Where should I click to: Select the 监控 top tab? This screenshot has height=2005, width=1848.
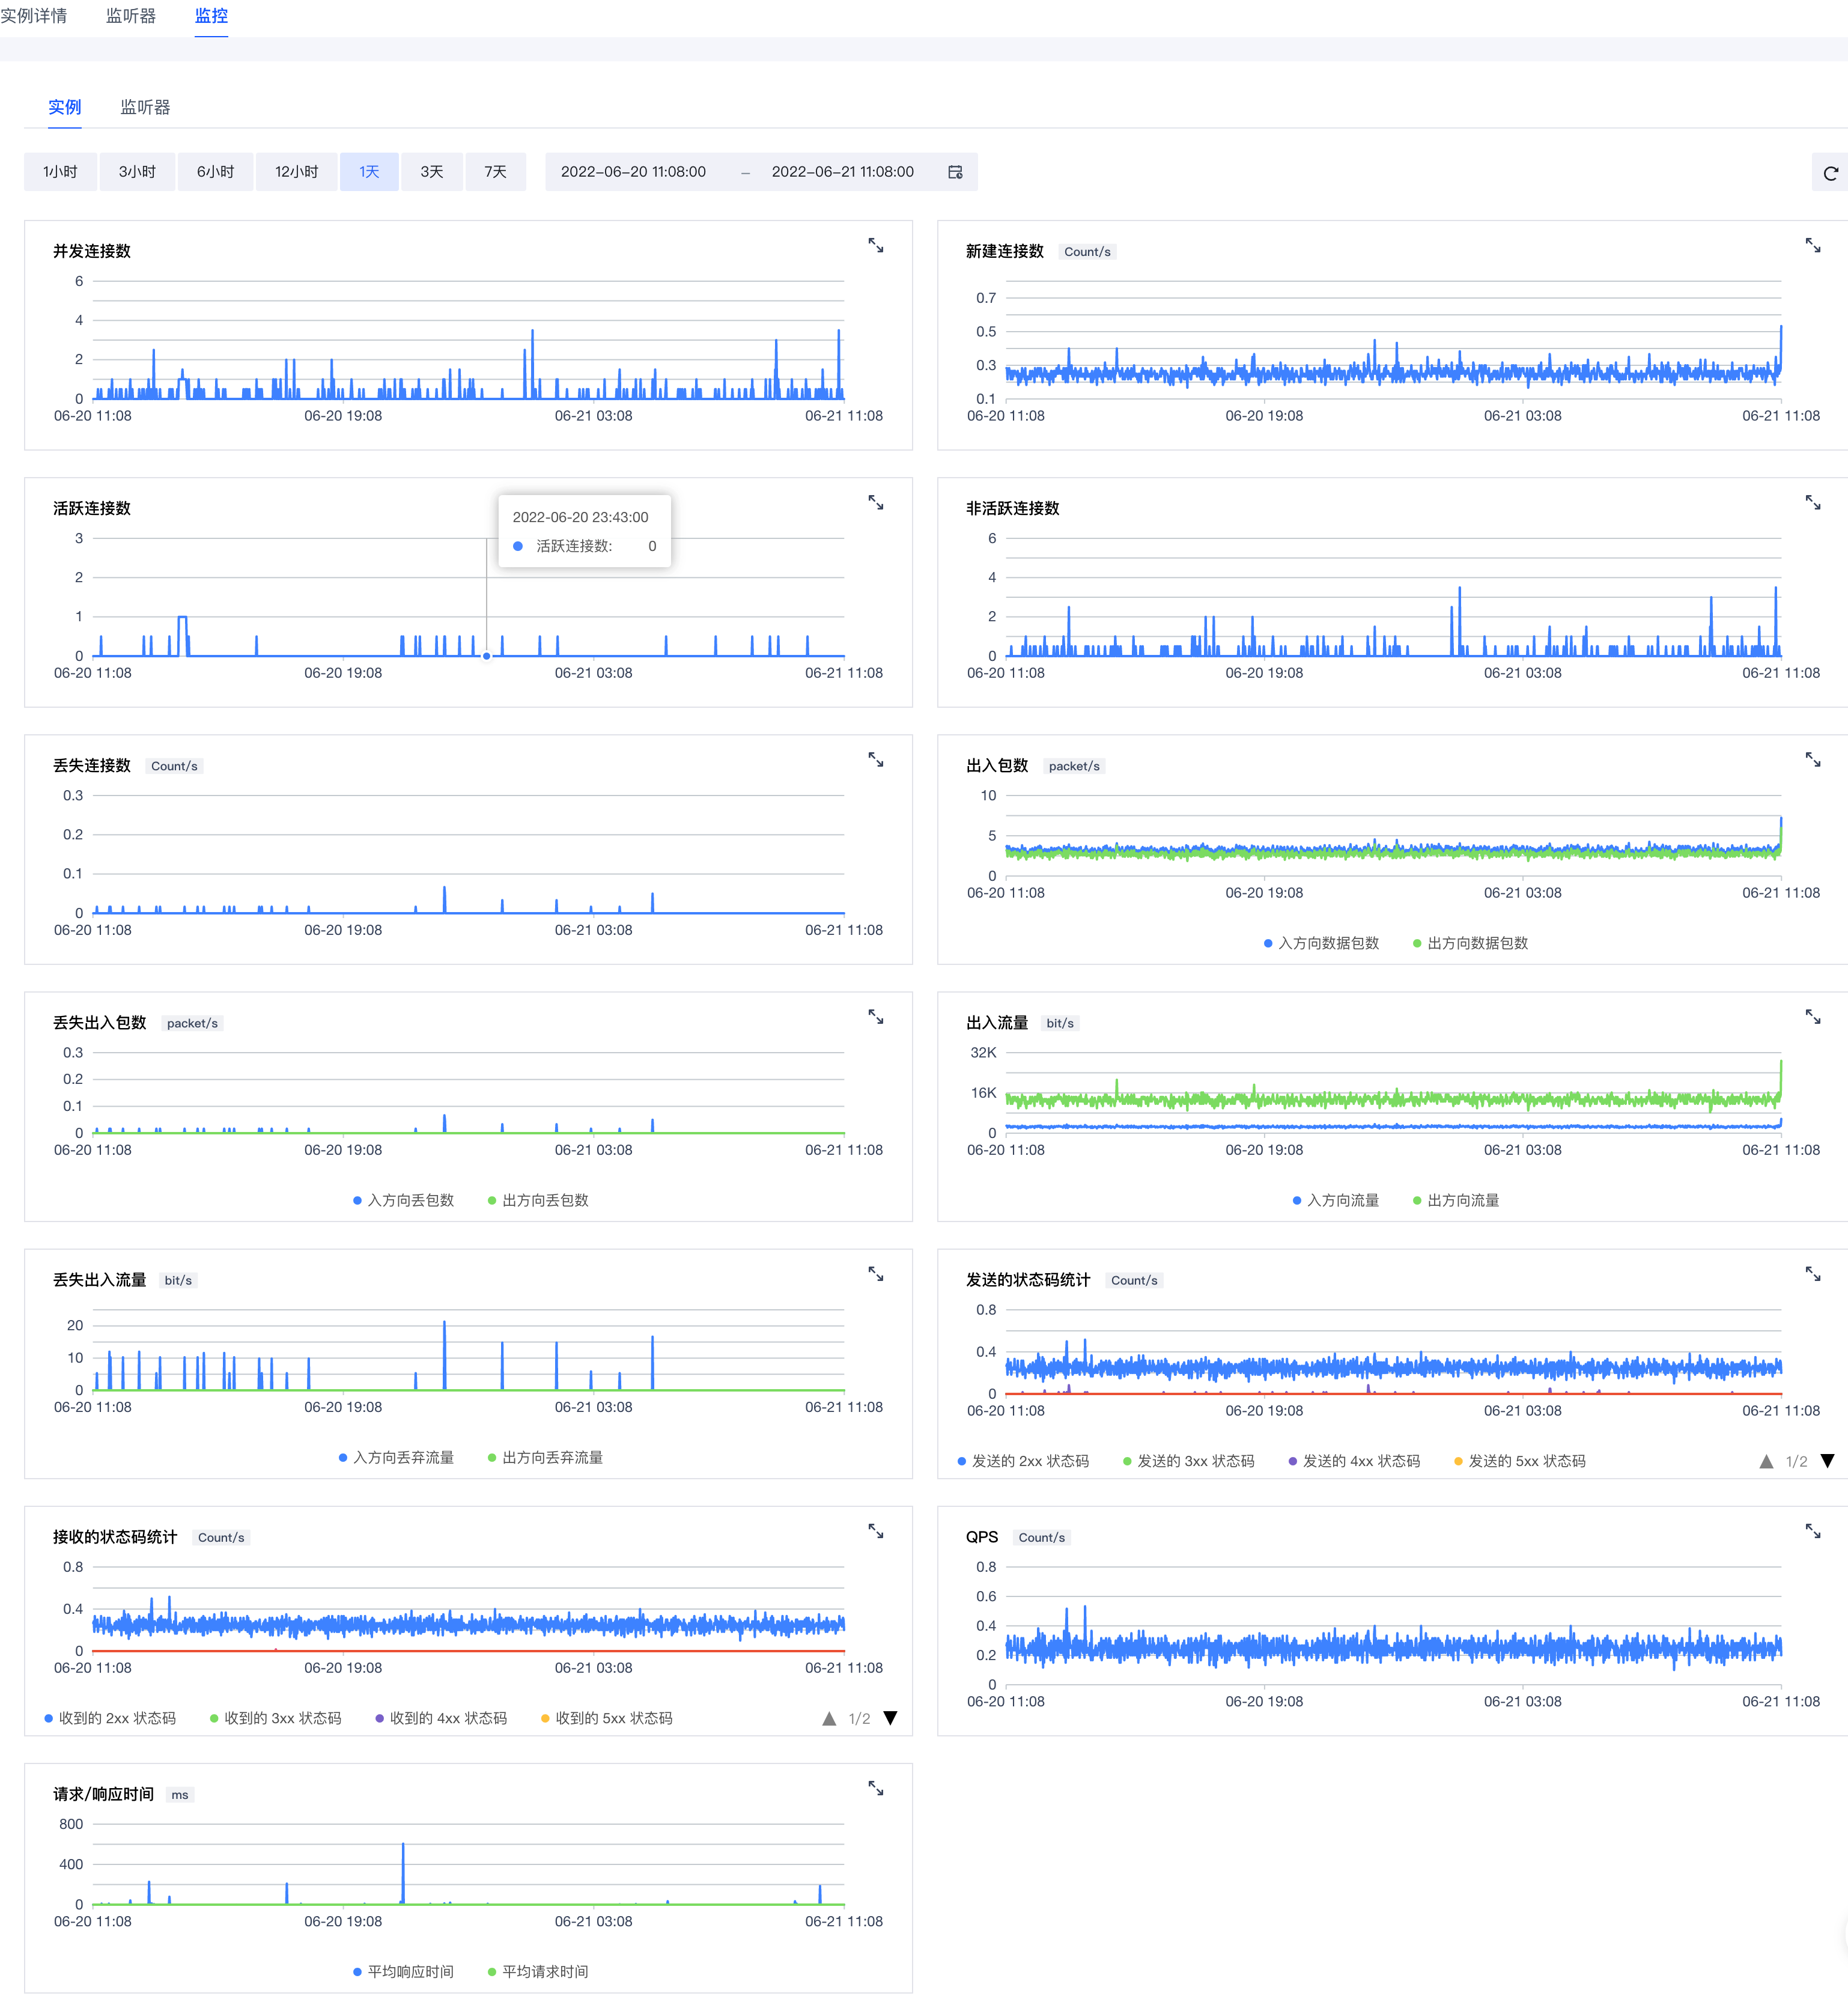pyautogui.click(x=211, y=16)
